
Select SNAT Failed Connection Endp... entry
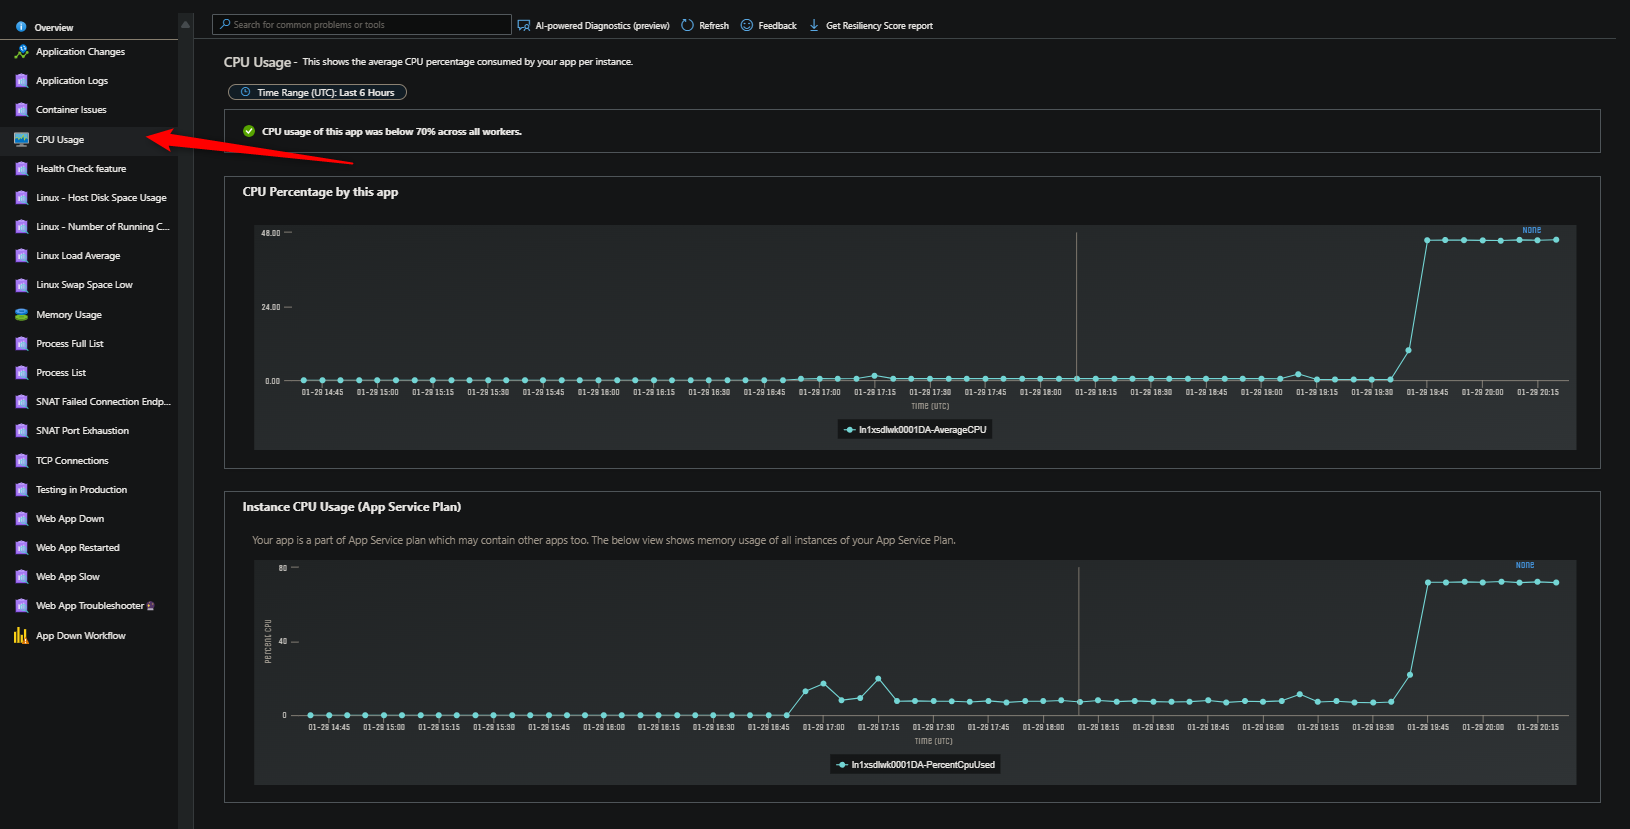pos(104,402)
